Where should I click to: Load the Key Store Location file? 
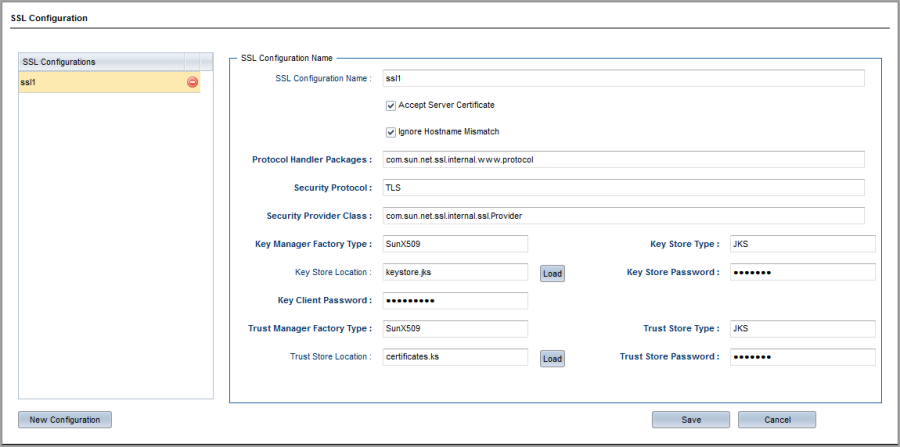552,274
